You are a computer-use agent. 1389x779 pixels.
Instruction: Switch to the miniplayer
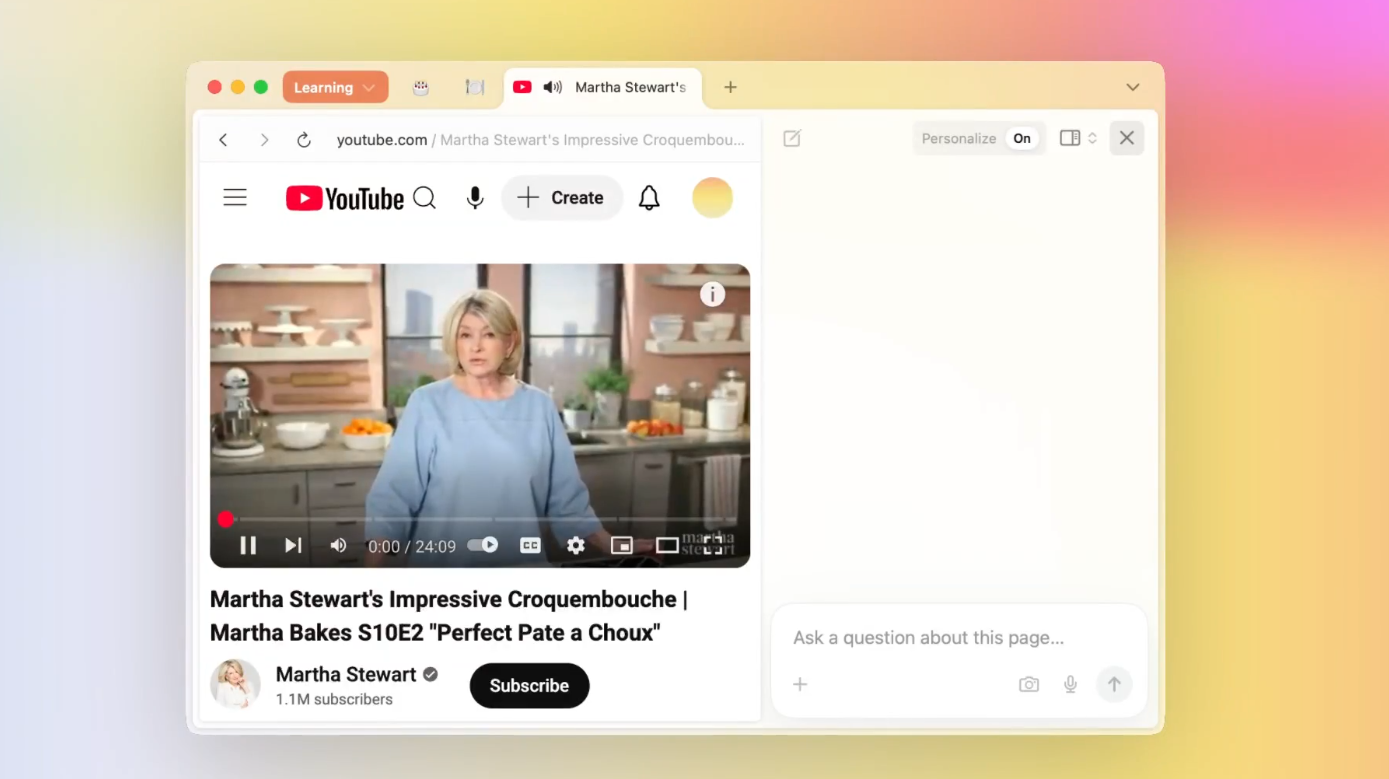pos(621,545)
